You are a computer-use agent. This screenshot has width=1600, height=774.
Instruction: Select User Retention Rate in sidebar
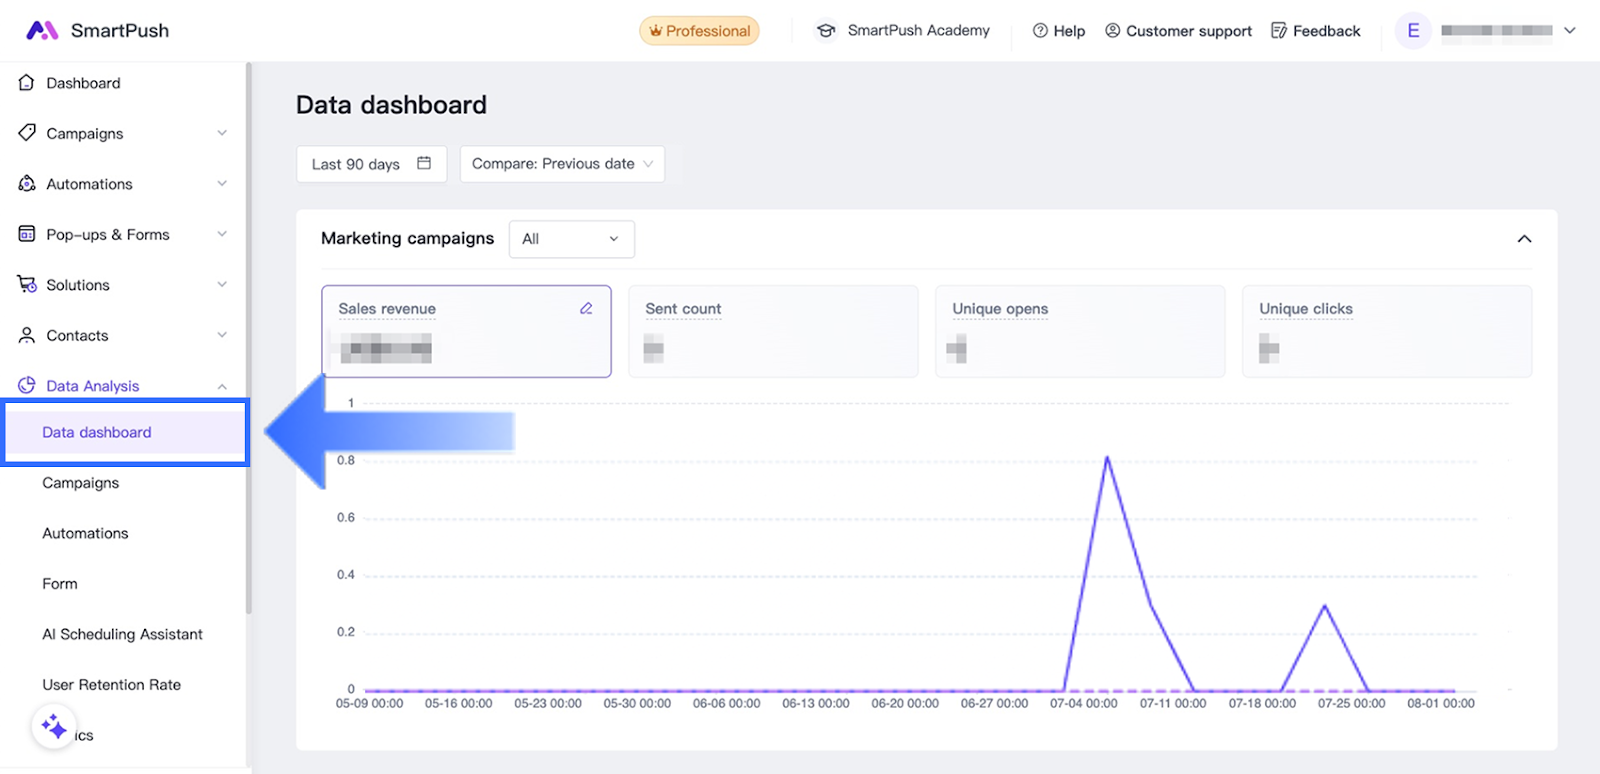111,685
